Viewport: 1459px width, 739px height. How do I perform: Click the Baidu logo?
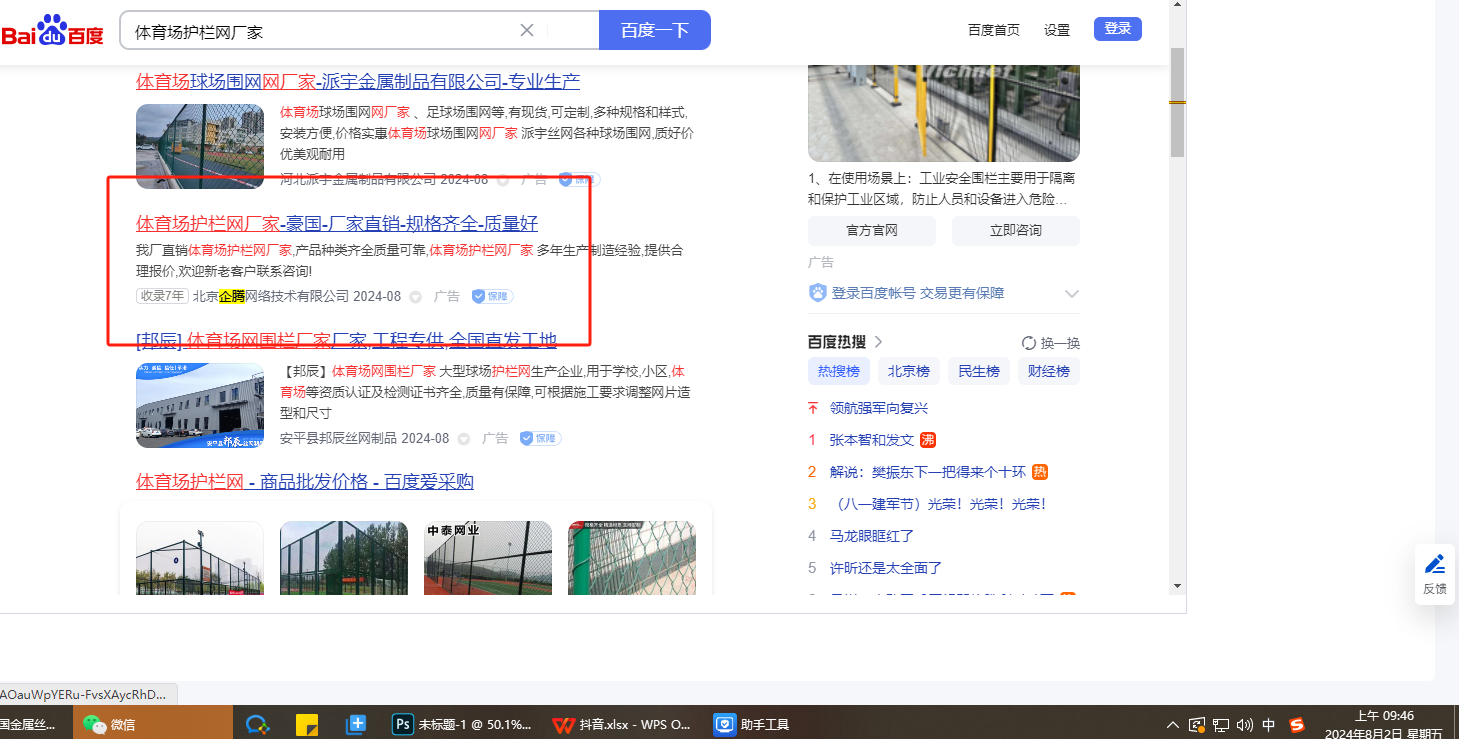click(52, 31)
